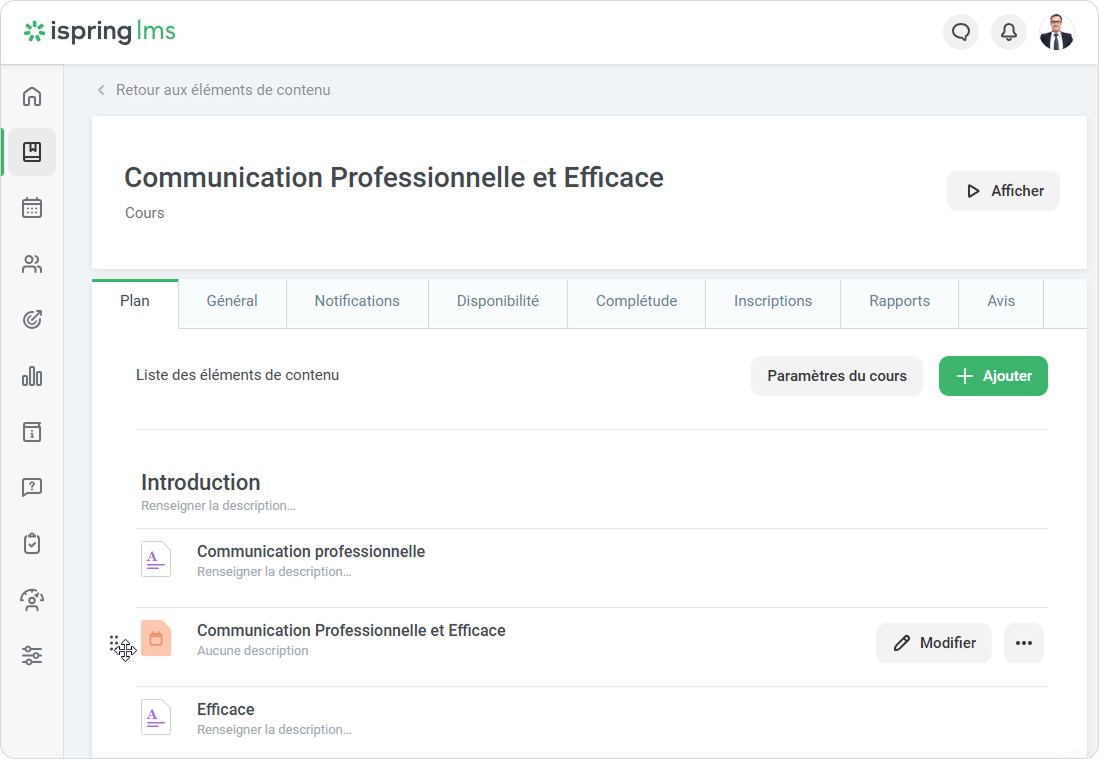The height and width of the screenshot is (759, 1099).
Task: Open the user profile avatar menu
Action: click(x=1057, y=32)
